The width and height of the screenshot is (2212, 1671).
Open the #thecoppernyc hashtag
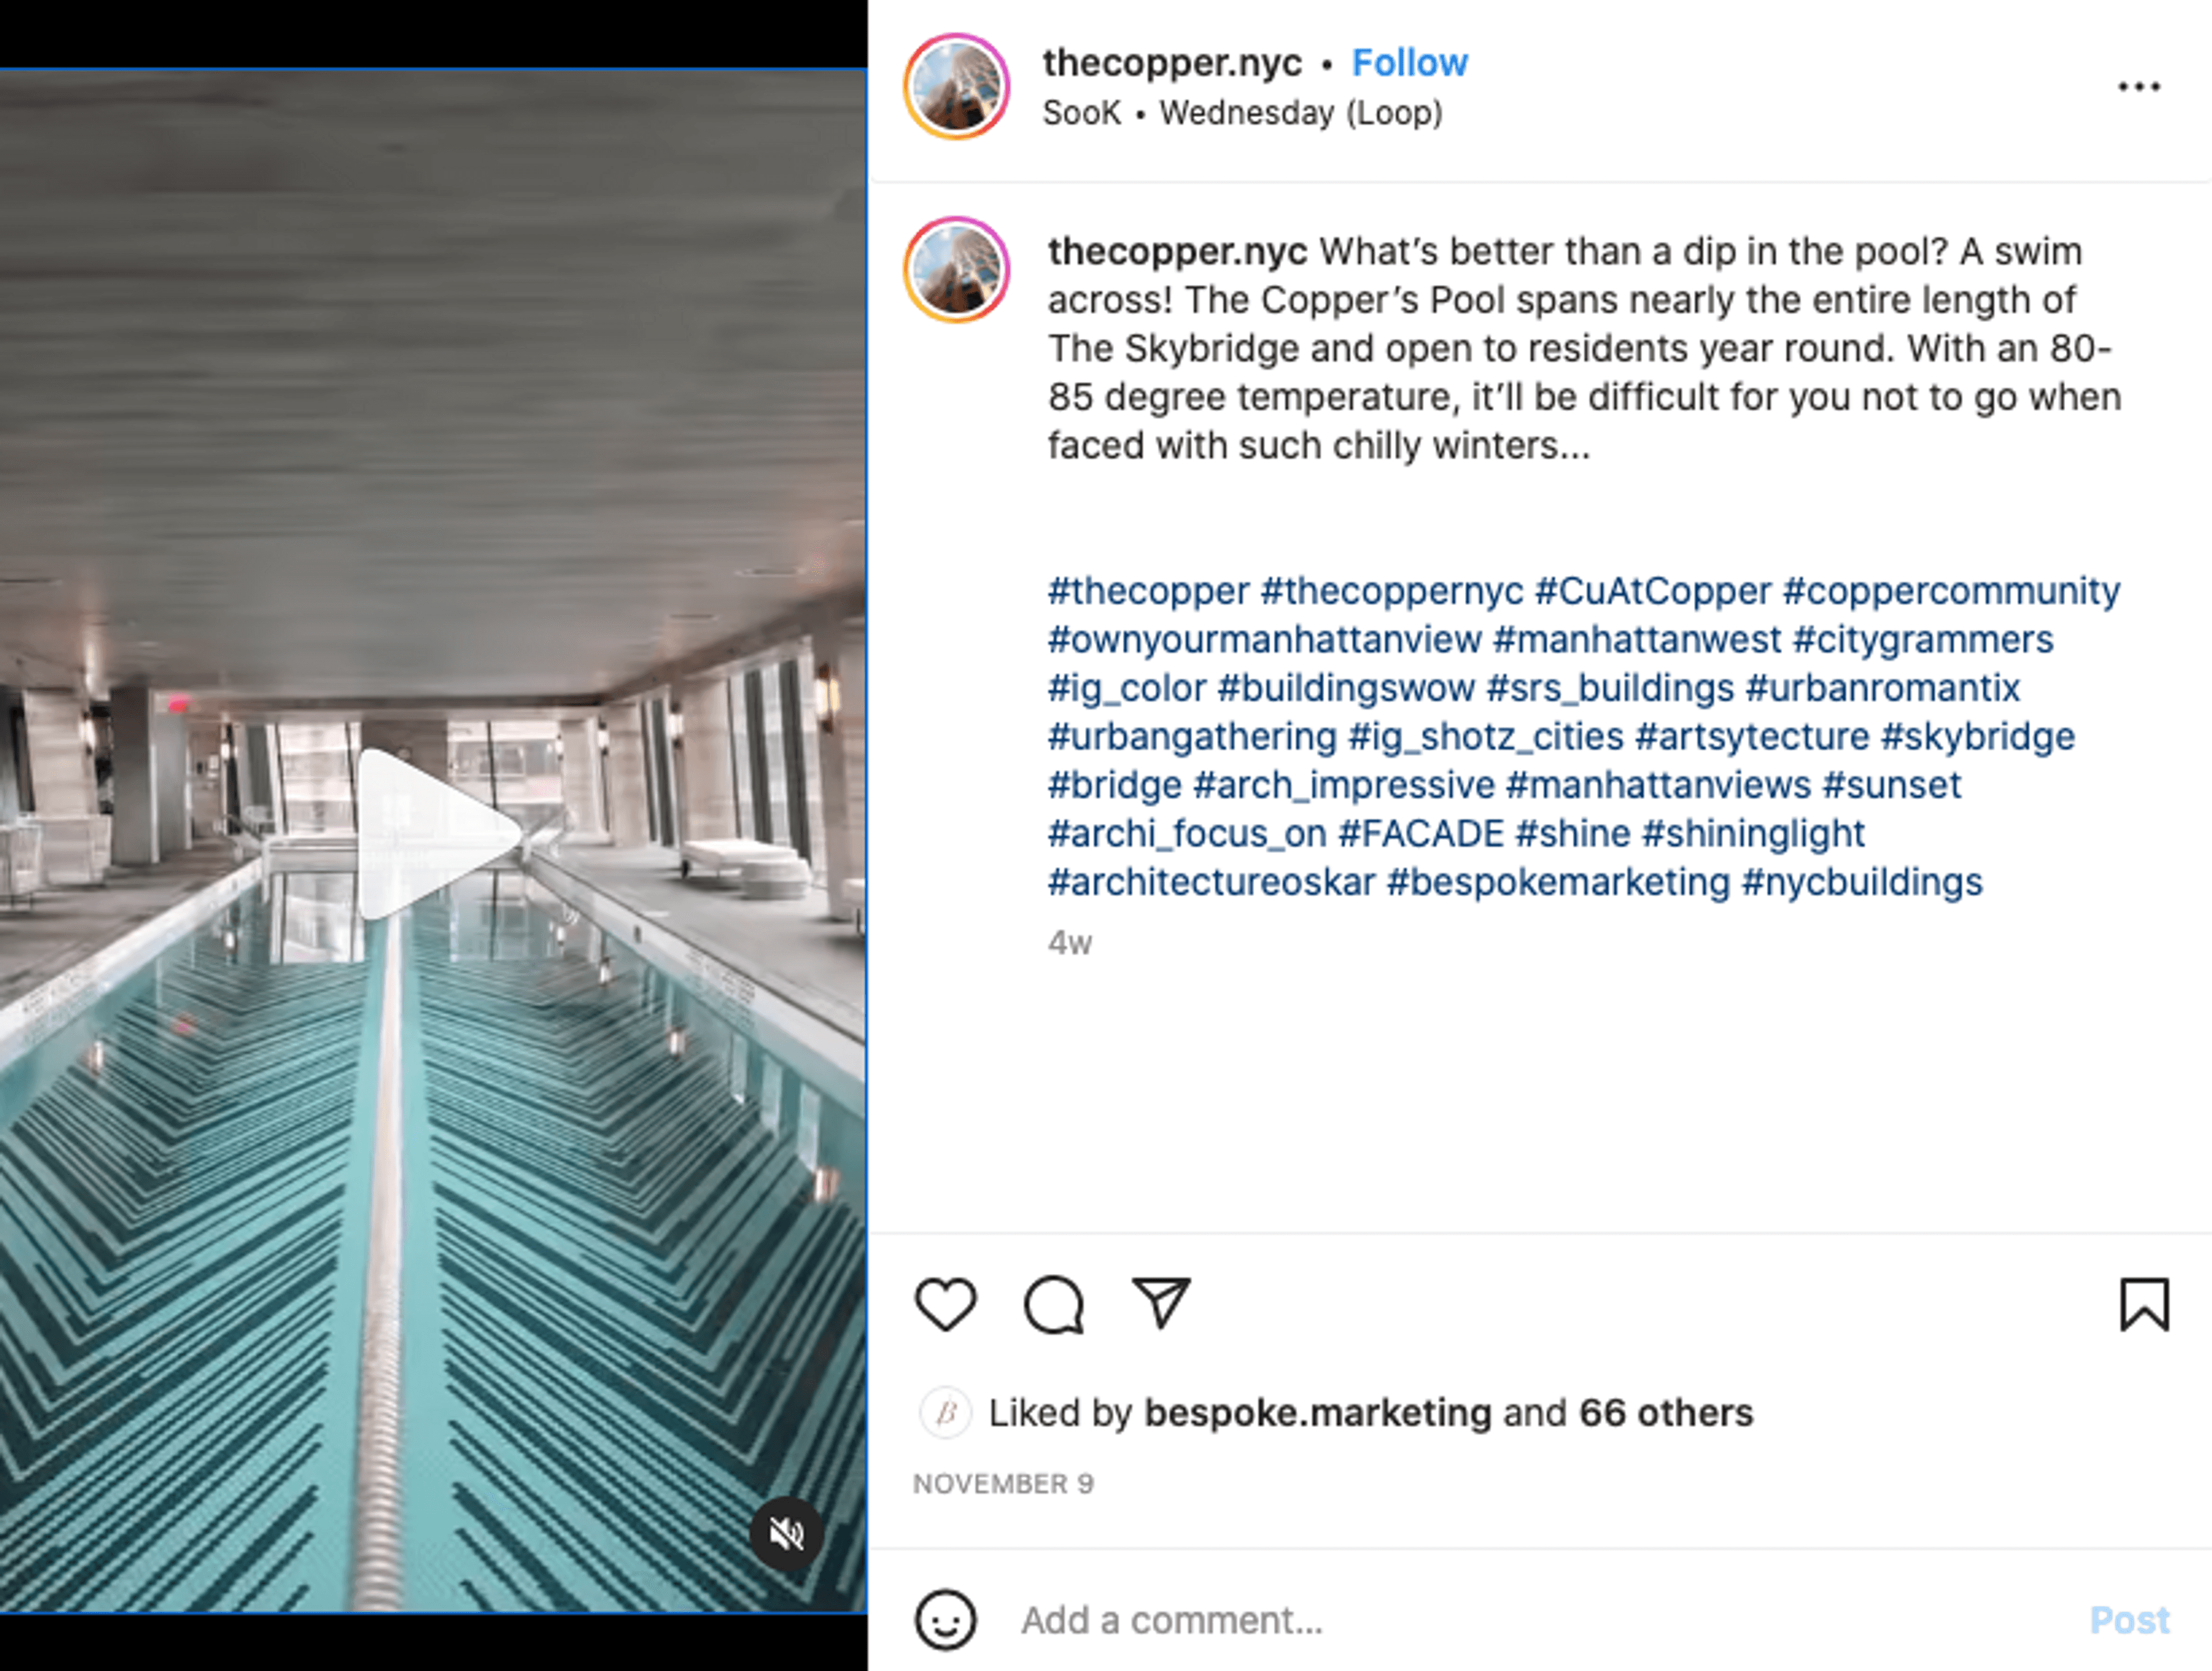tap(1392, 591)
